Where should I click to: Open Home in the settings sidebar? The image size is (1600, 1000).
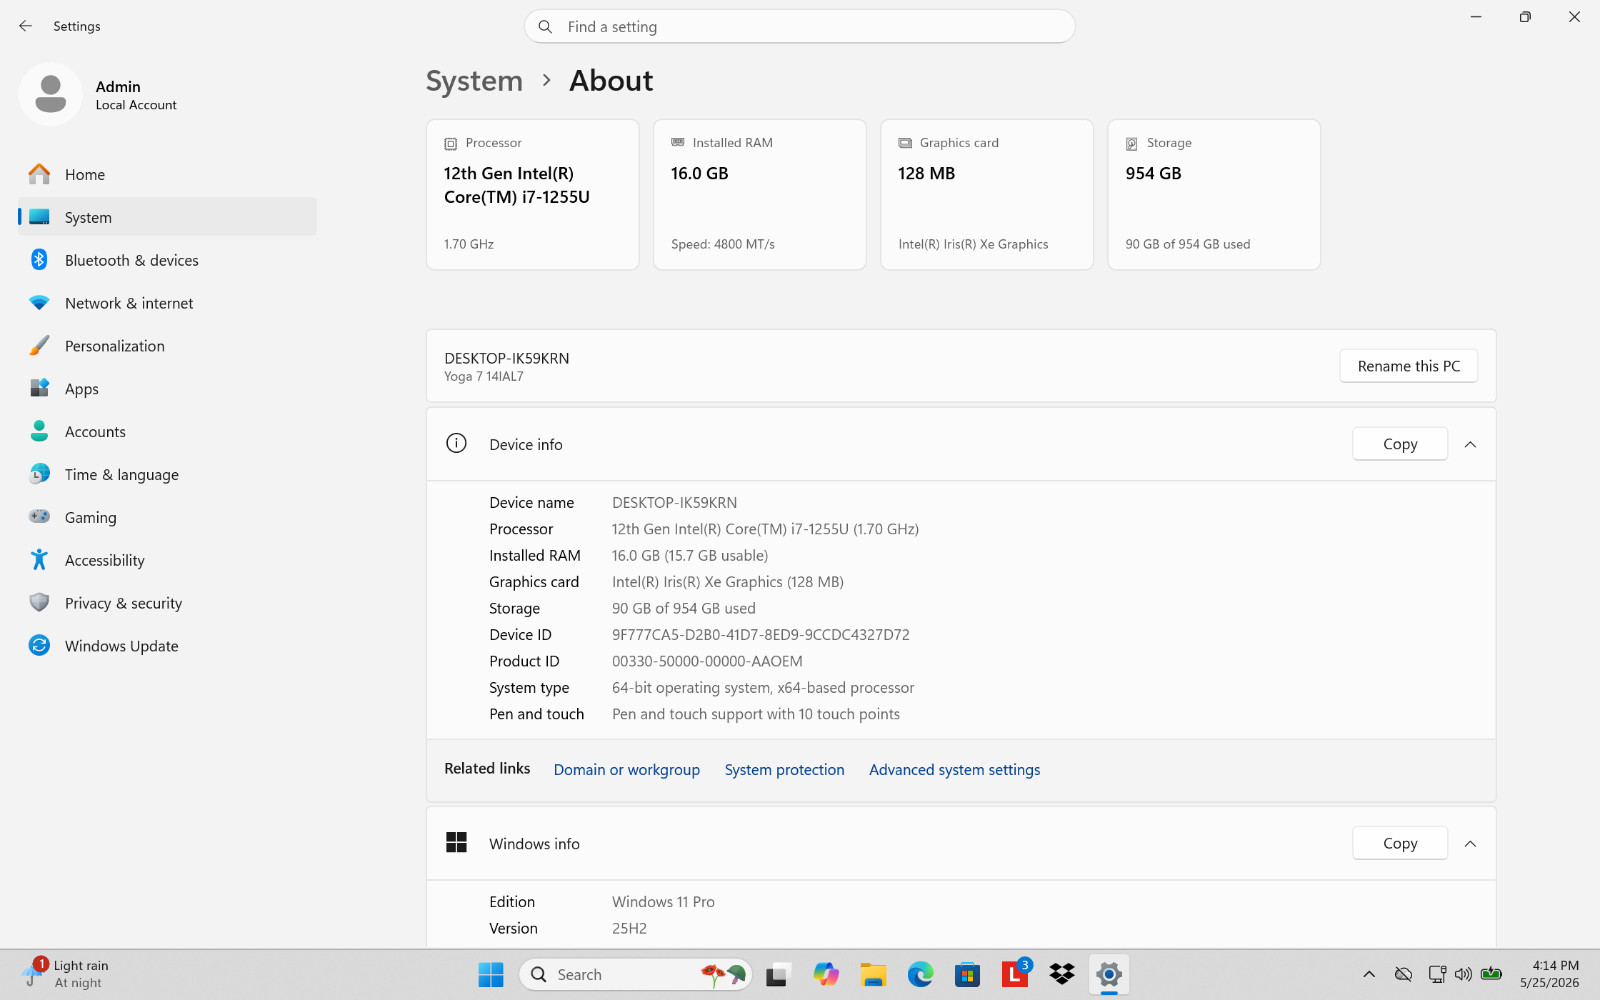coord(167,174)
